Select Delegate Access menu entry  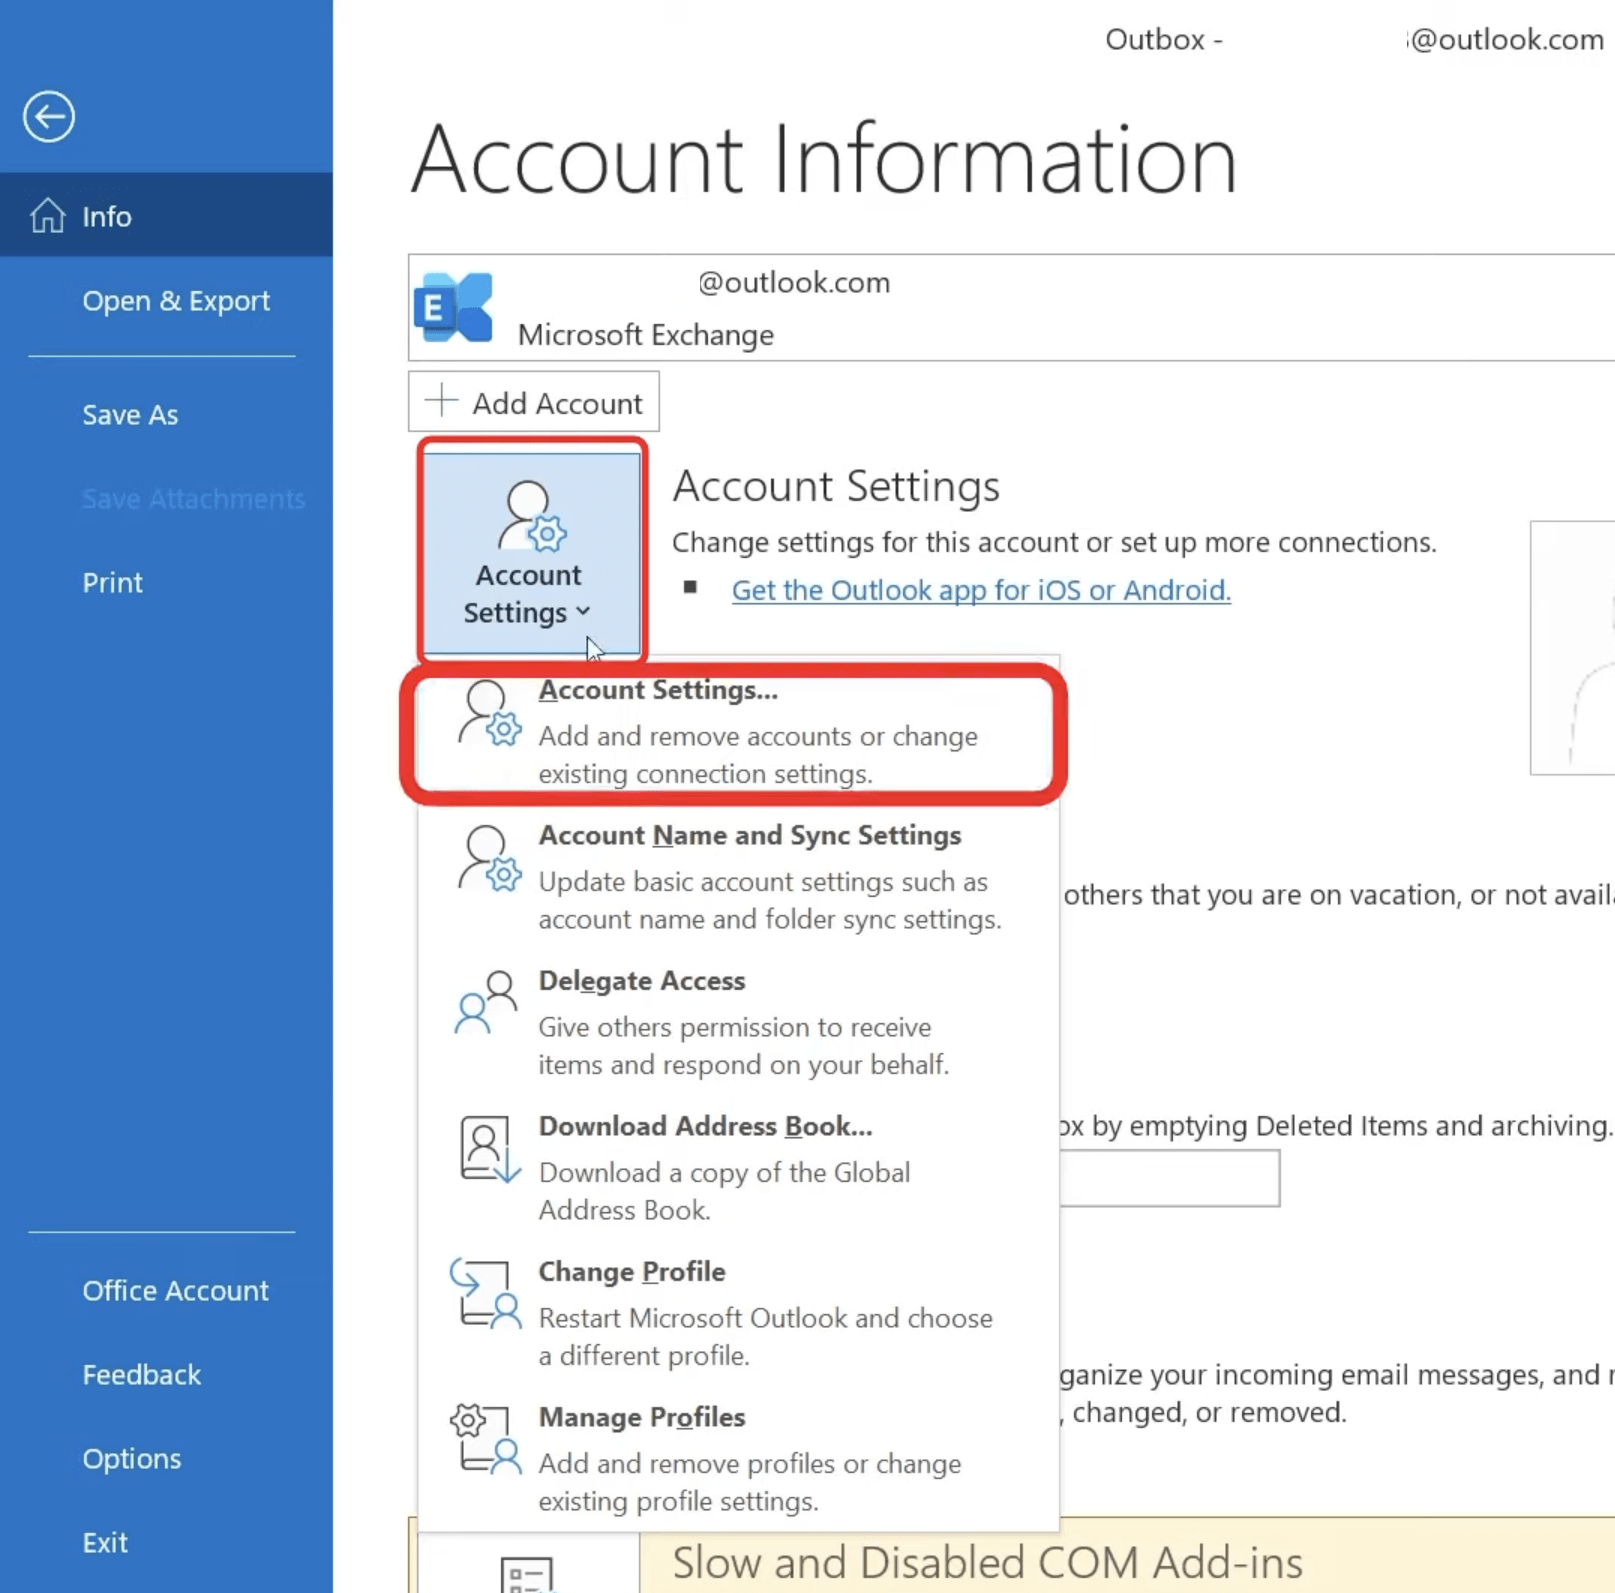coord(738,1021)
